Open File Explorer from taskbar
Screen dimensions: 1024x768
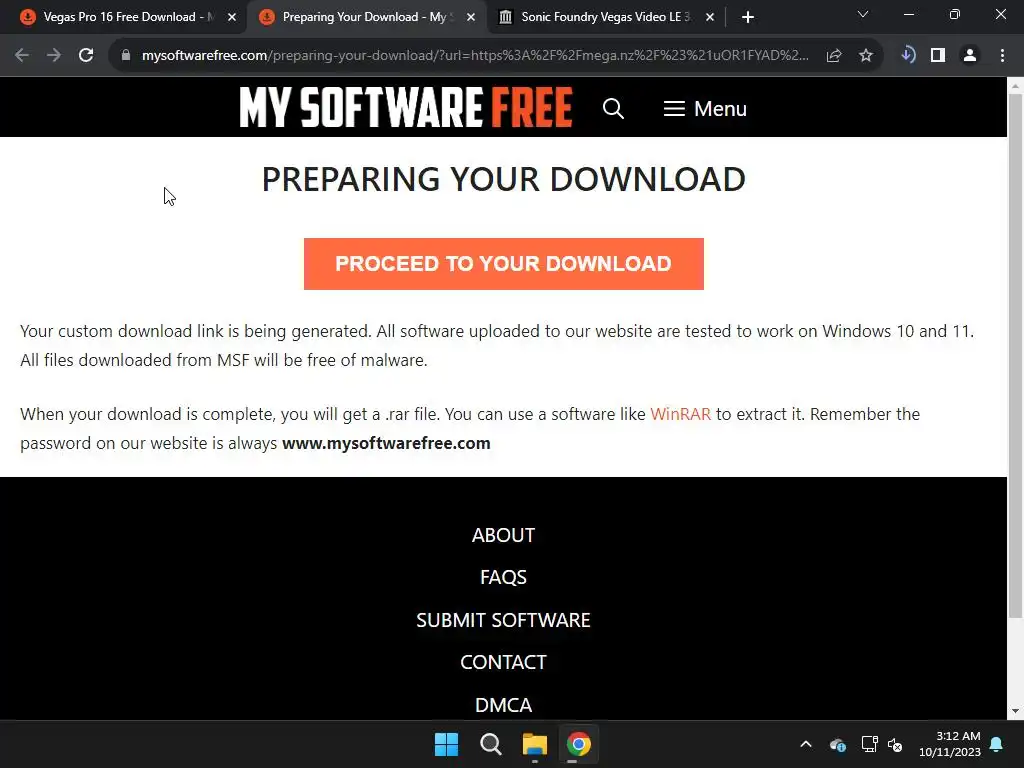pyautogui.click(x=534, y=744)
